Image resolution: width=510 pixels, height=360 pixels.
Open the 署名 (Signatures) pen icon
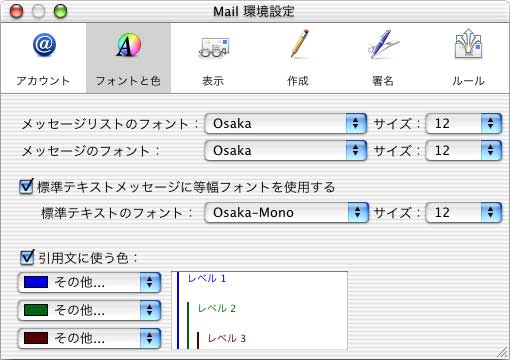click(x=383, y=44)
